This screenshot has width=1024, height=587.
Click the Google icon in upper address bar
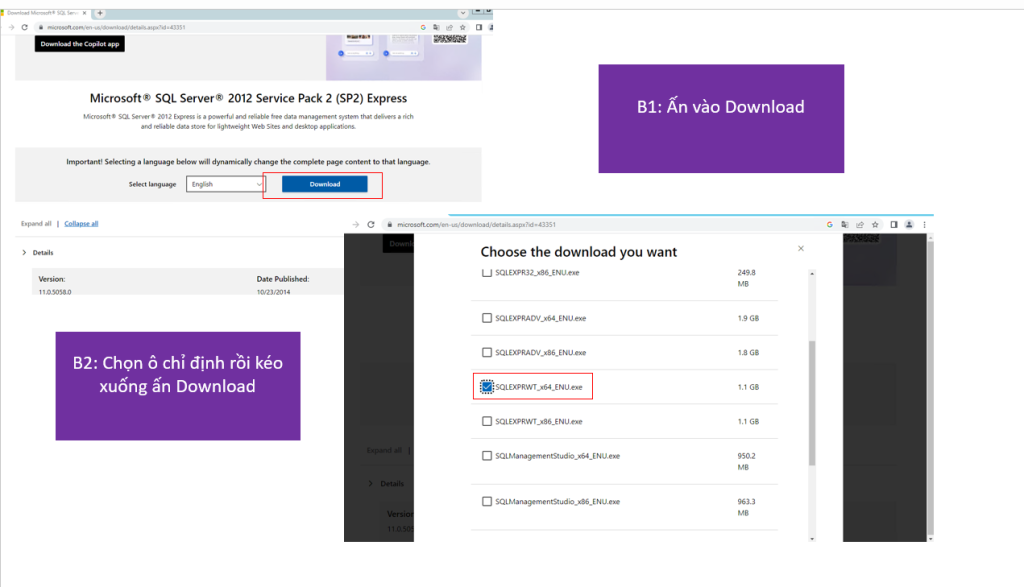click(x=423, y=27)
